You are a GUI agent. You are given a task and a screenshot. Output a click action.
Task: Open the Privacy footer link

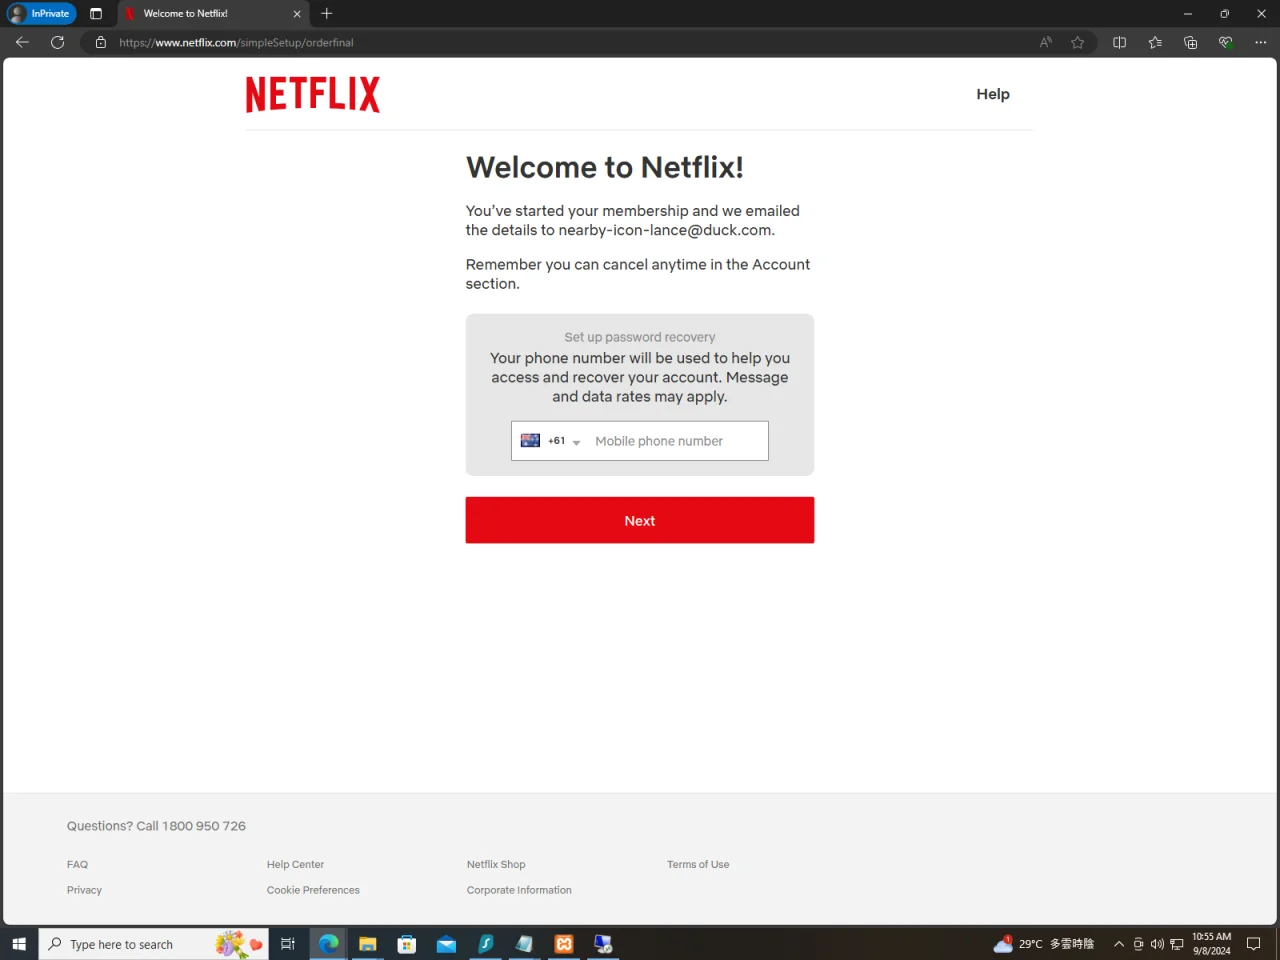click(84, 890)
